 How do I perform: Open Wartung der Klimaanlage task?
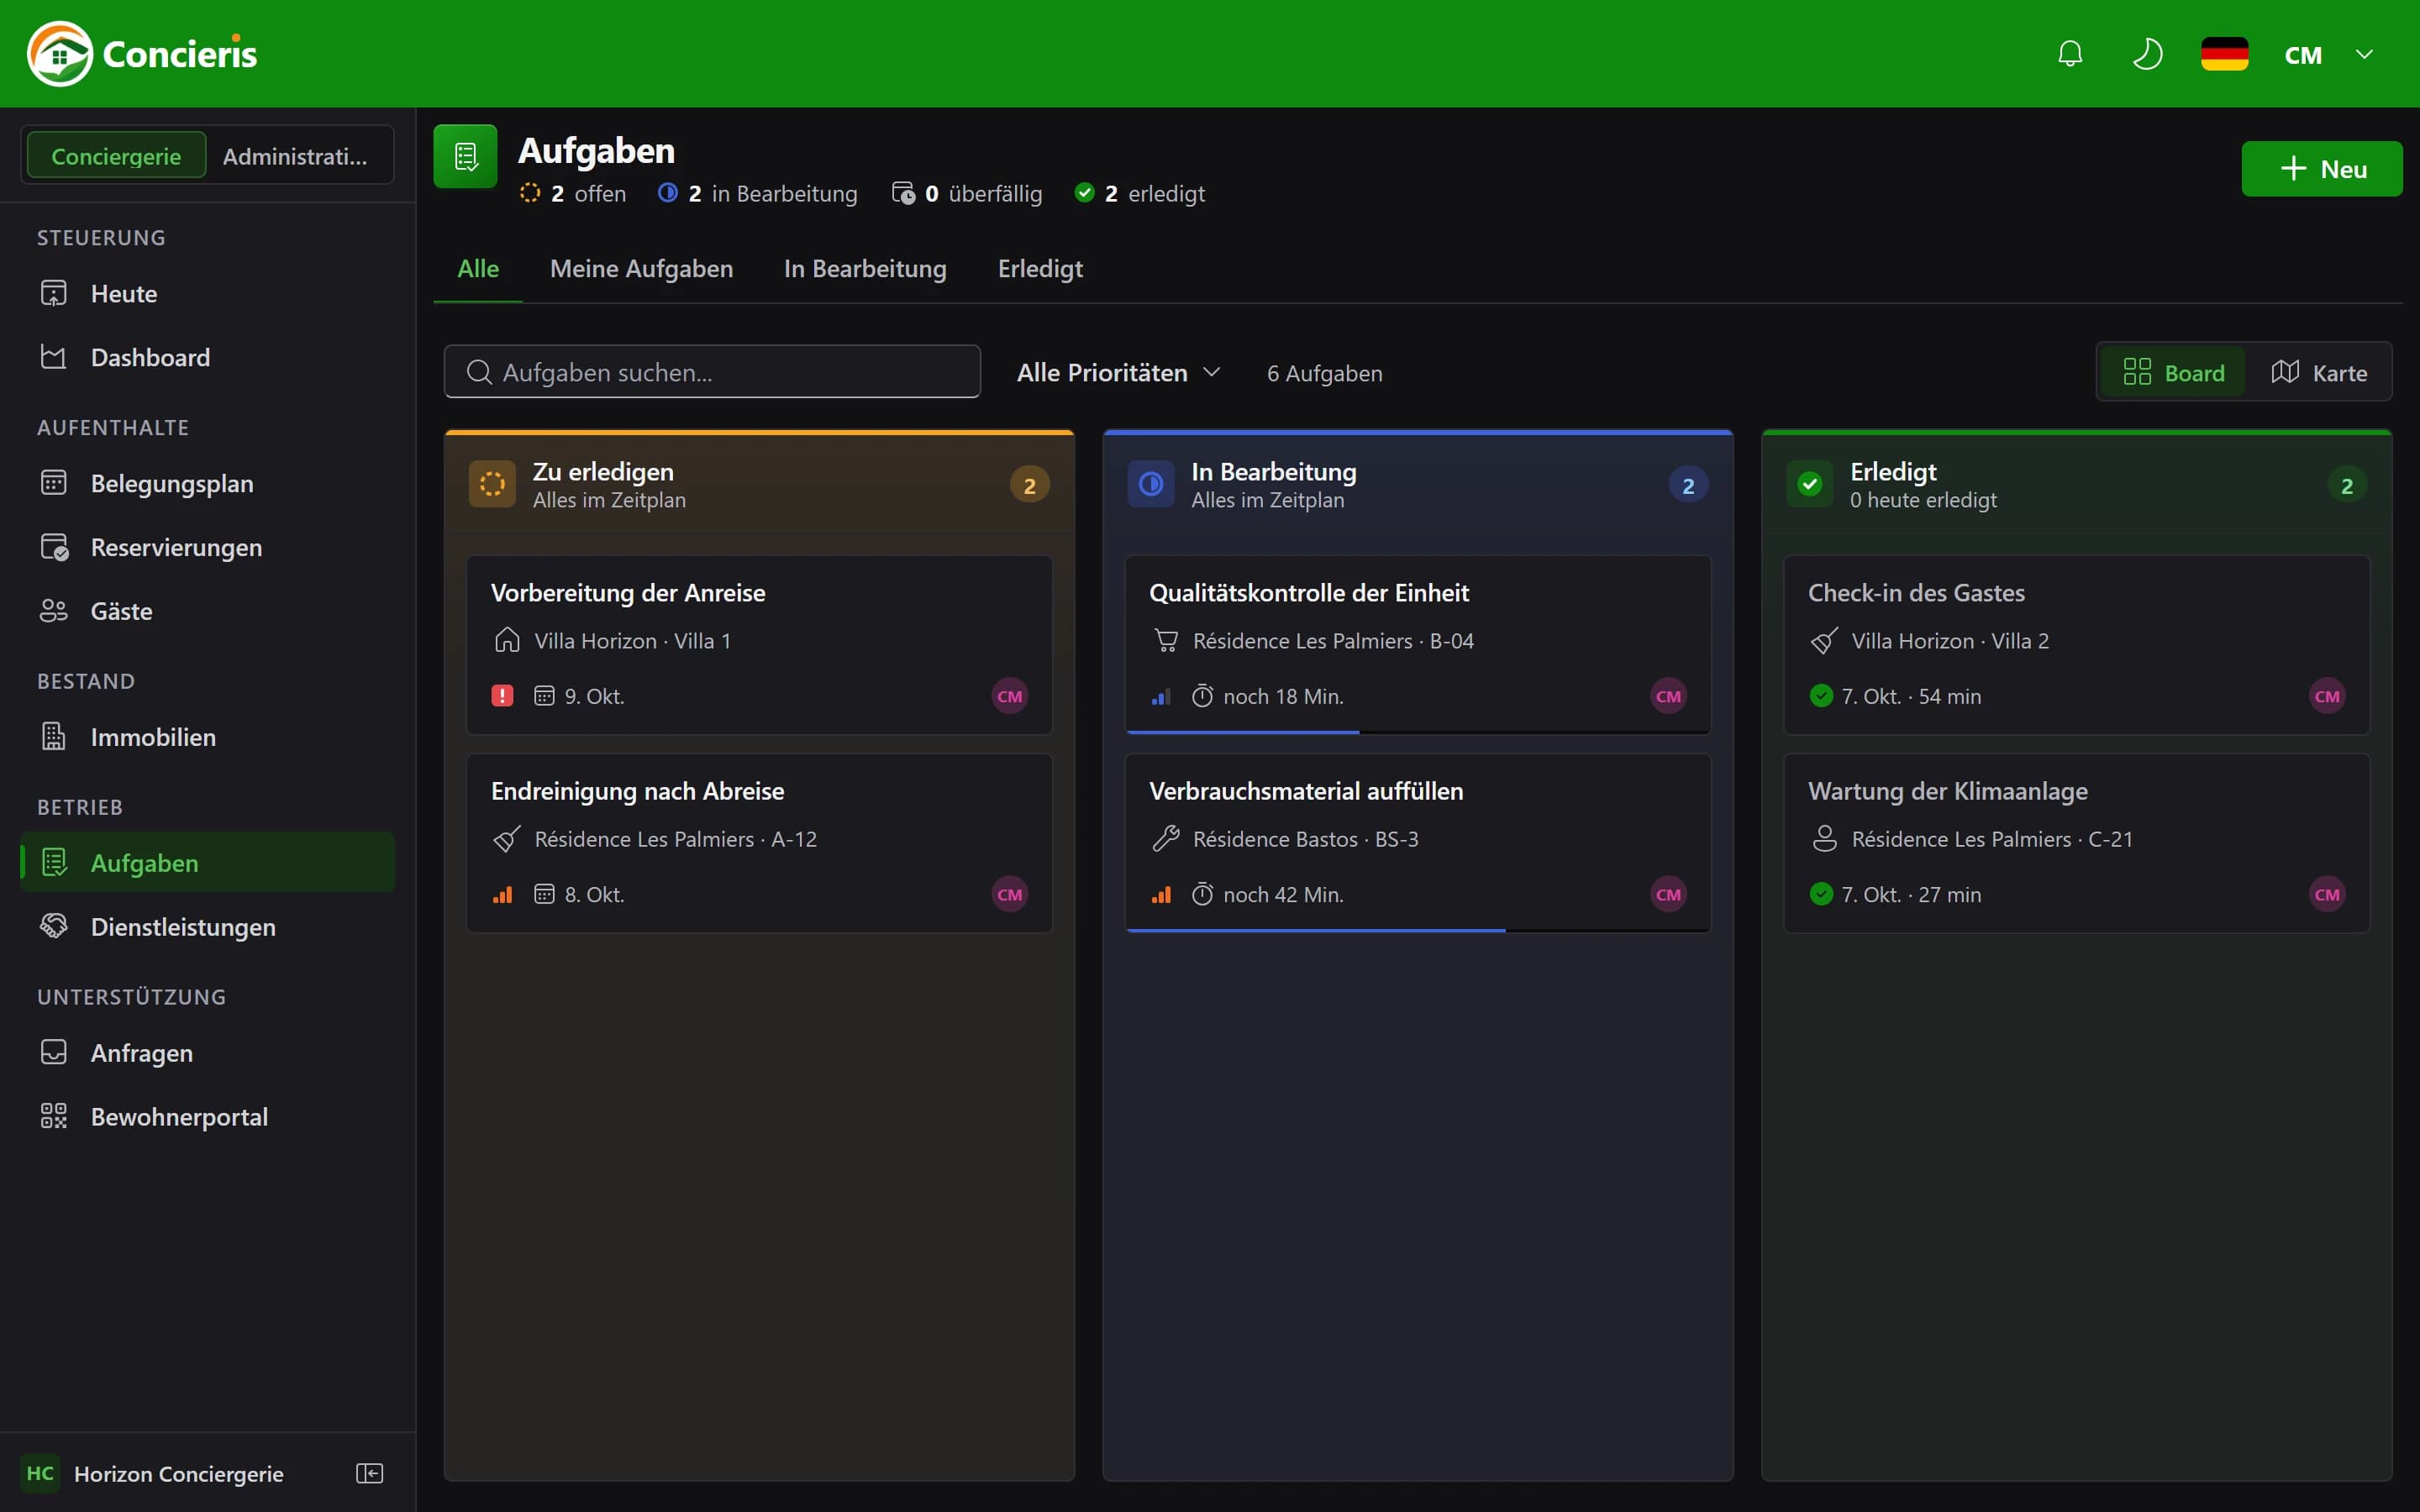tap(2076, 843)
